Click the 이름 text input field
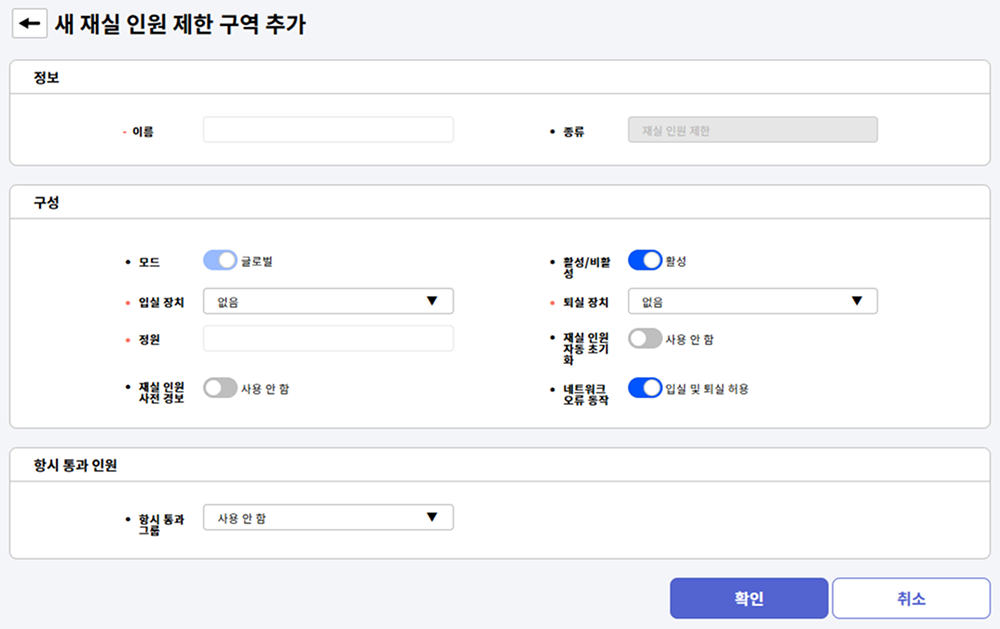Screen dimensions: 1000x629 point(328,130)
